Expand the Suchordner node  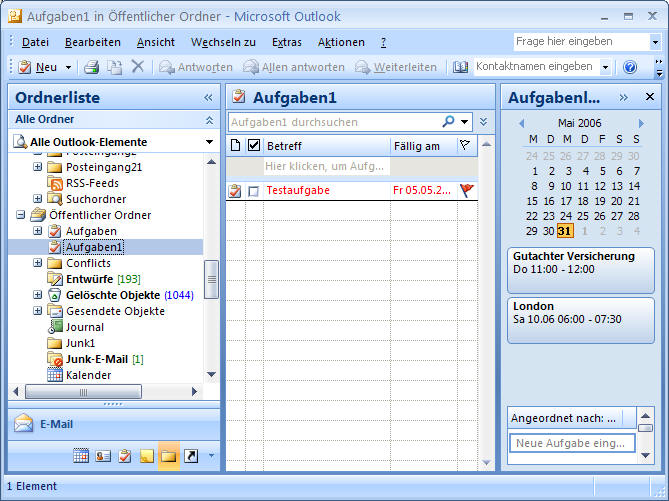[x=38, y=199]
